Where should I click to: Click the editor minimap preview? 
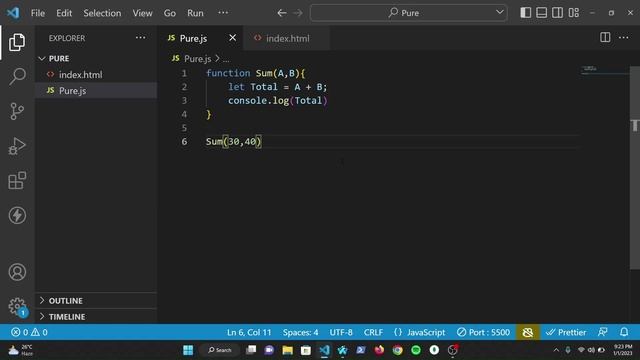(605, 70)
